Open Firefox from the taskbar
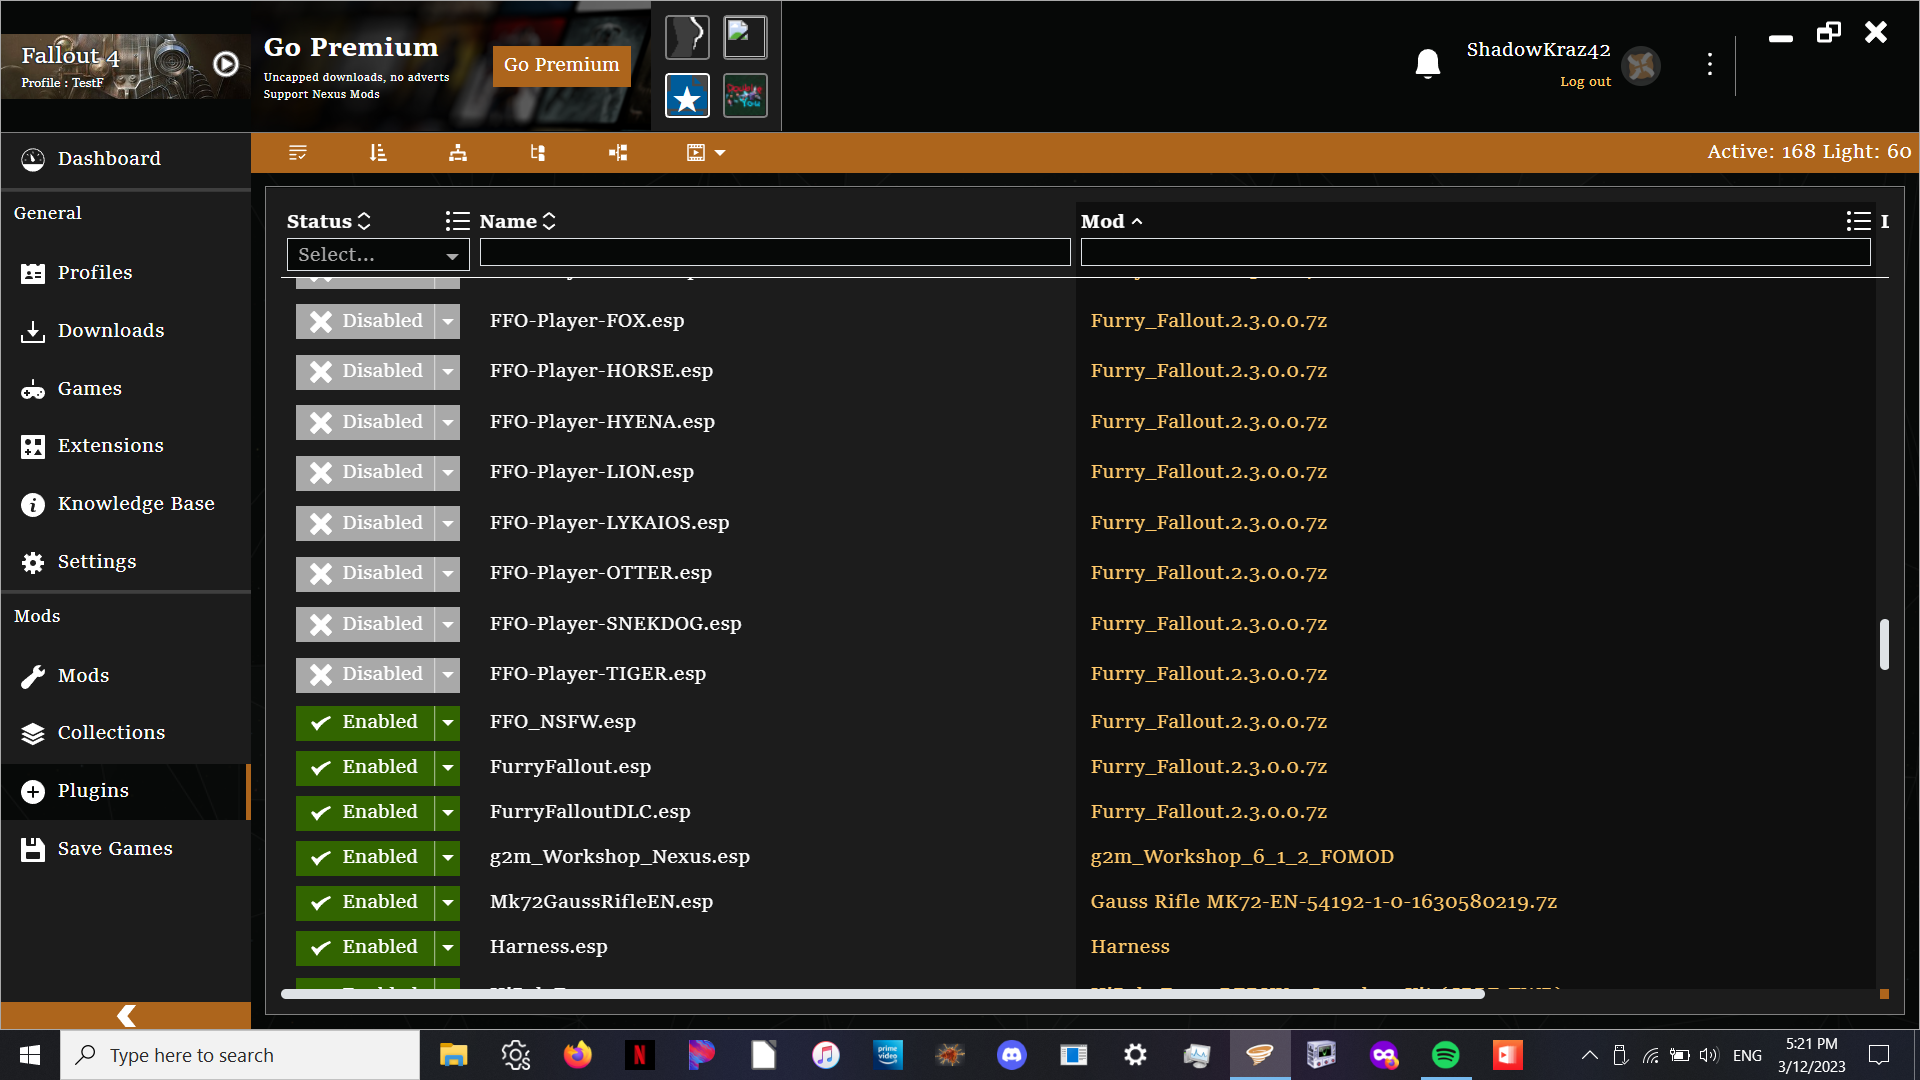1920x1080 pixels. tap(578, 1055)
